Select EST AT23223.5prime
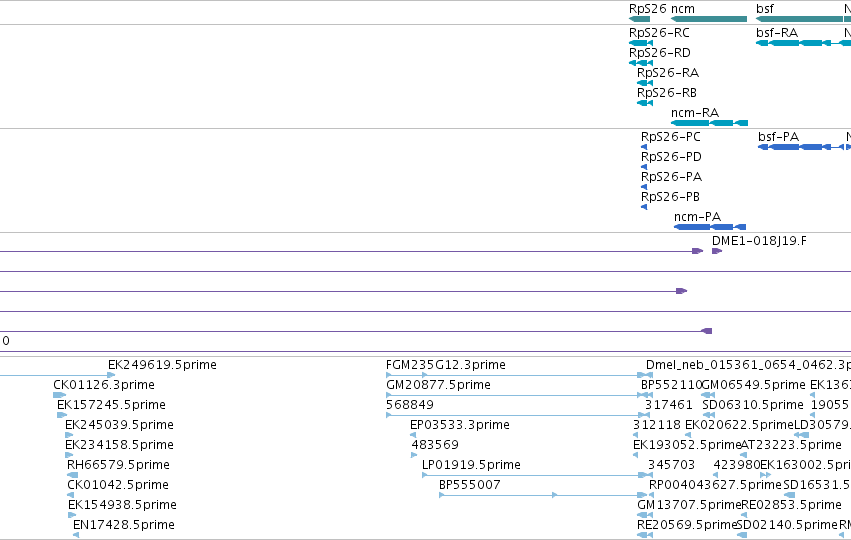 [x=791, y=445]
